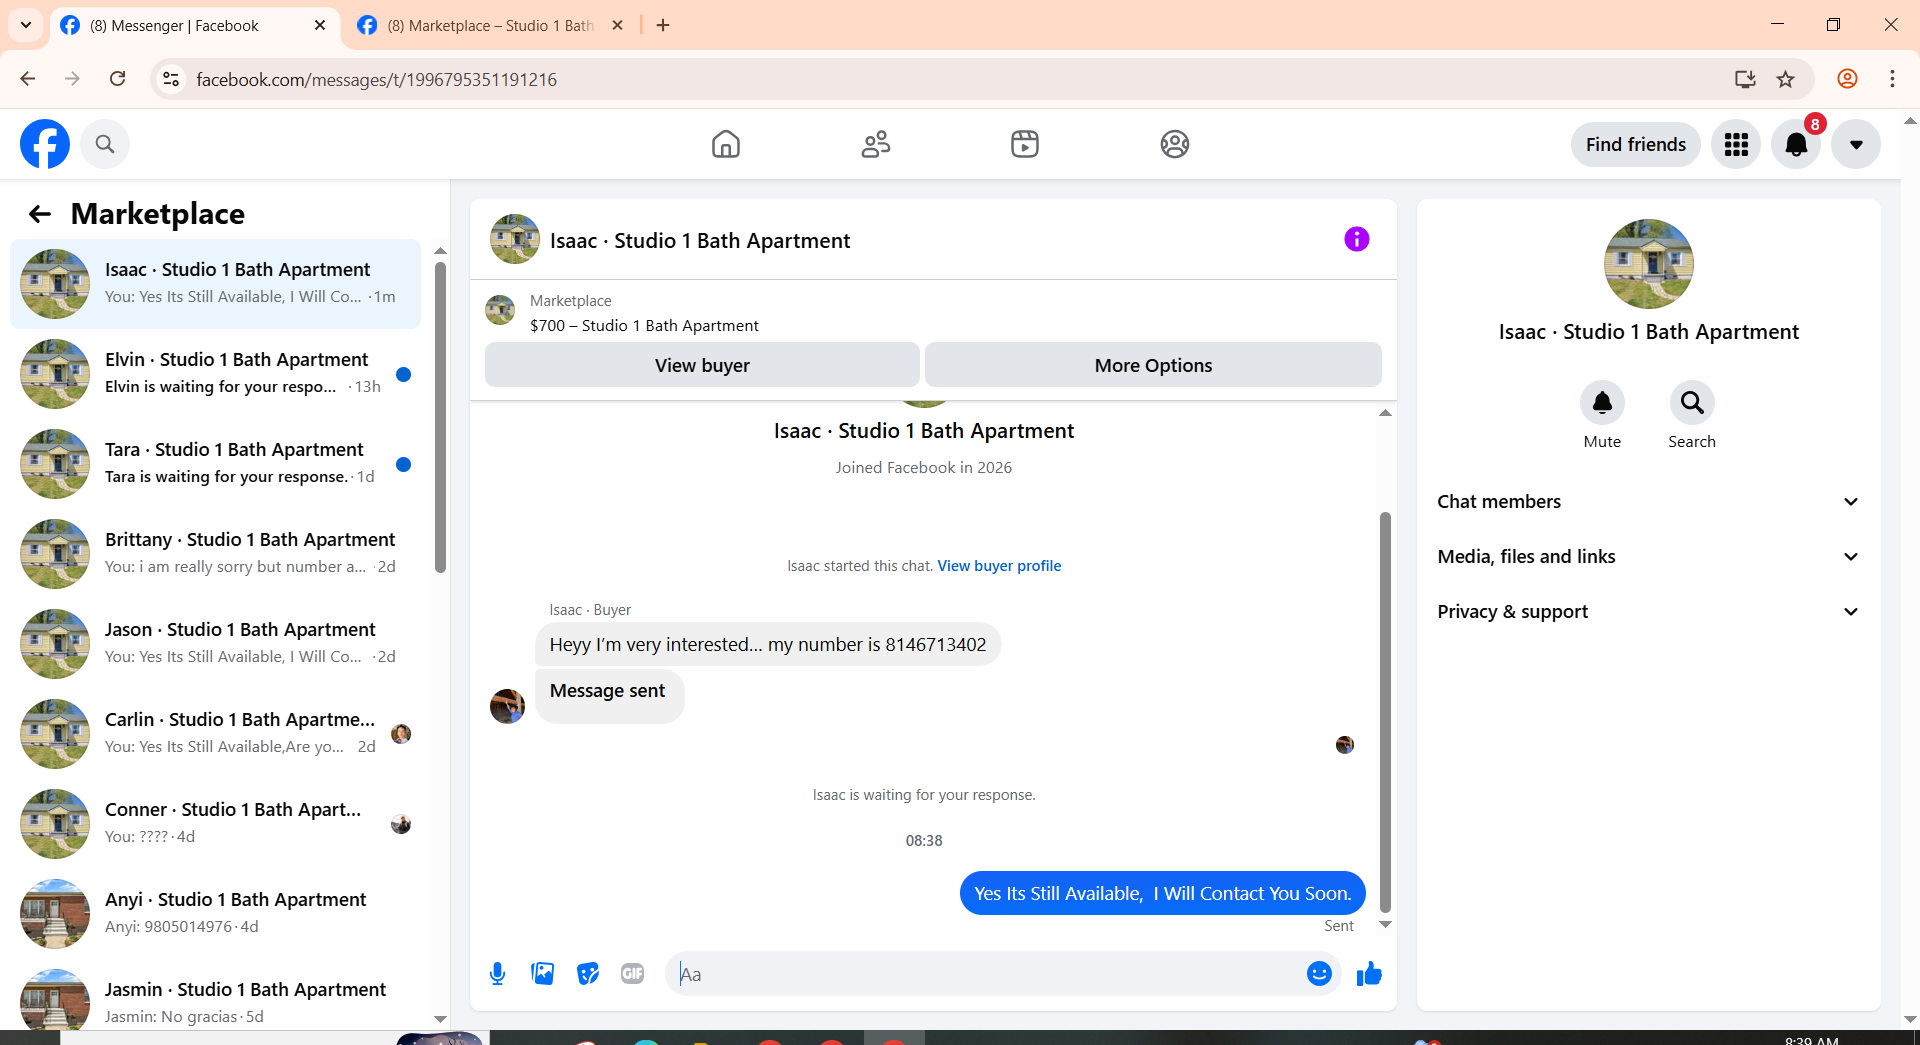This screenshot has width=1920, height=1045.
Task: Reload the page
Action: click(x=117, y=79)
